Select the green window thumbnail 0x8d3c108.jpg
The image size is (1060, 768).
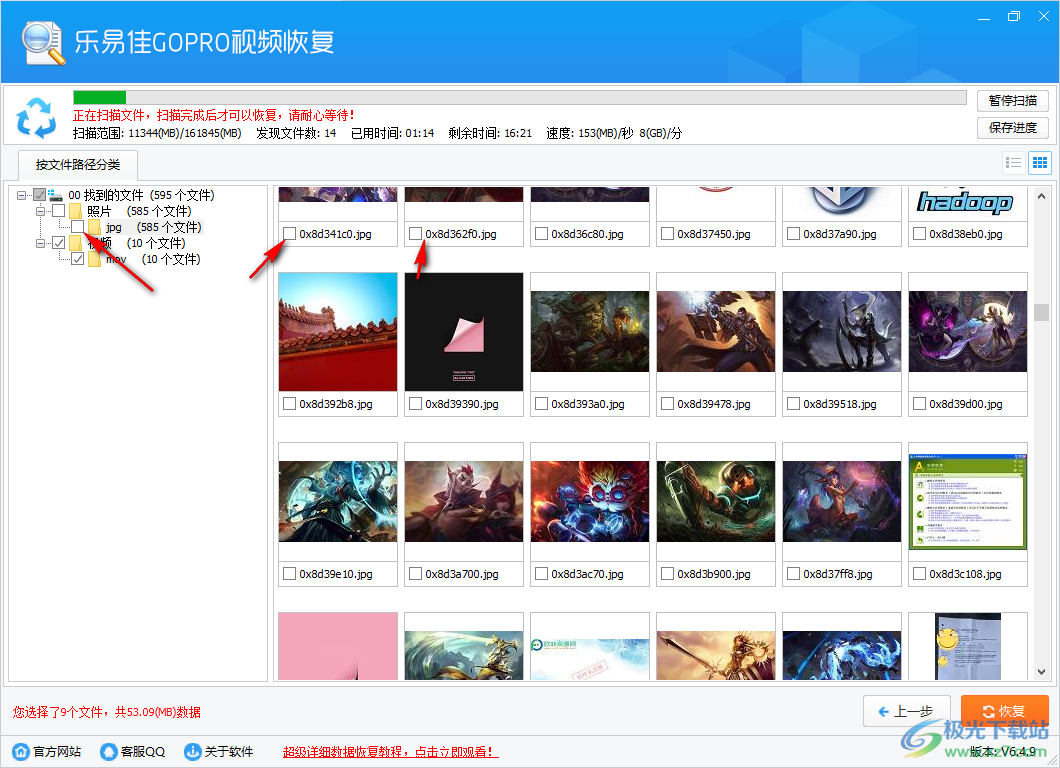968,502
